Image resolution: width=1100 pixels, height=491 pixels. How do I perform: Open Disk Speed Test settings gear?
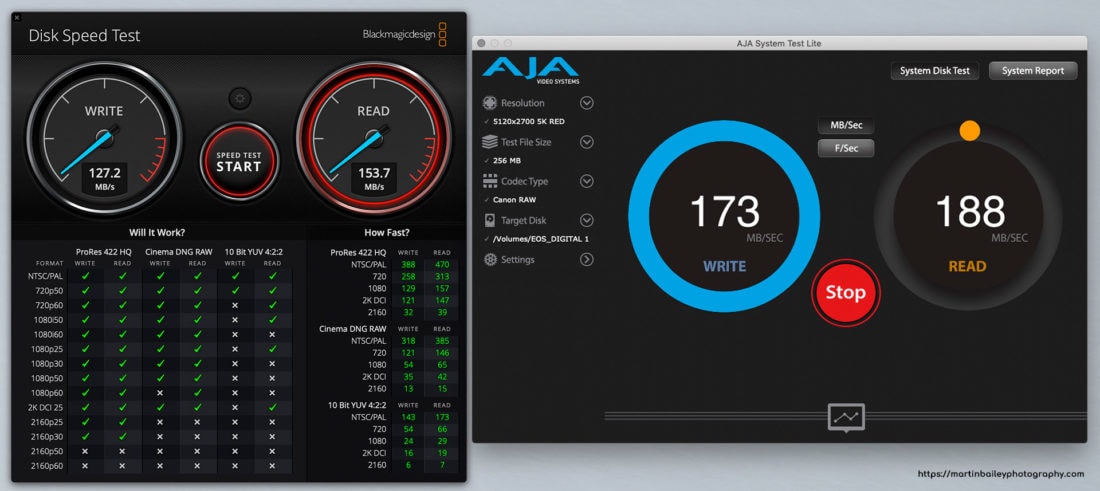(239, 98)
